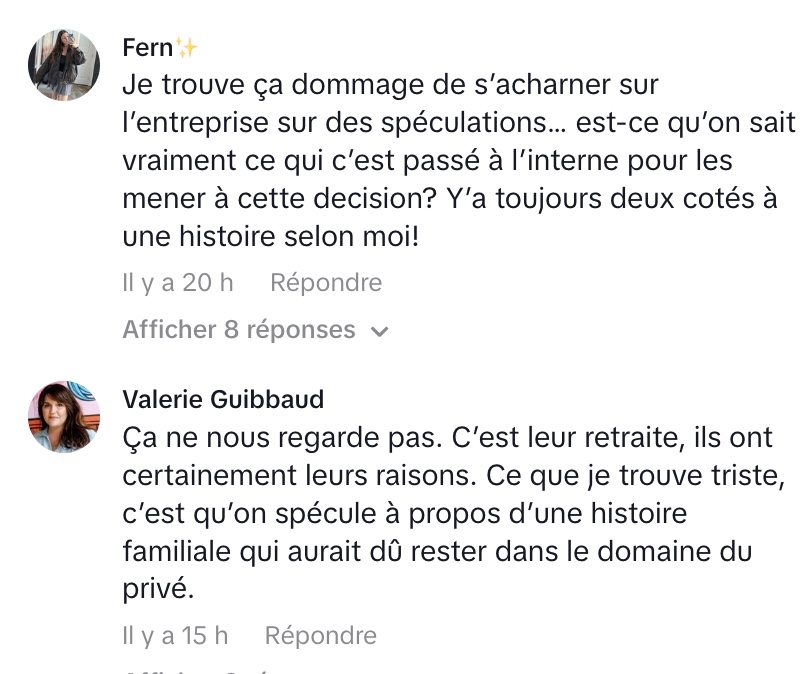Click the word 'privé.' ending Valerie's comment

click(x=157, y=590)
